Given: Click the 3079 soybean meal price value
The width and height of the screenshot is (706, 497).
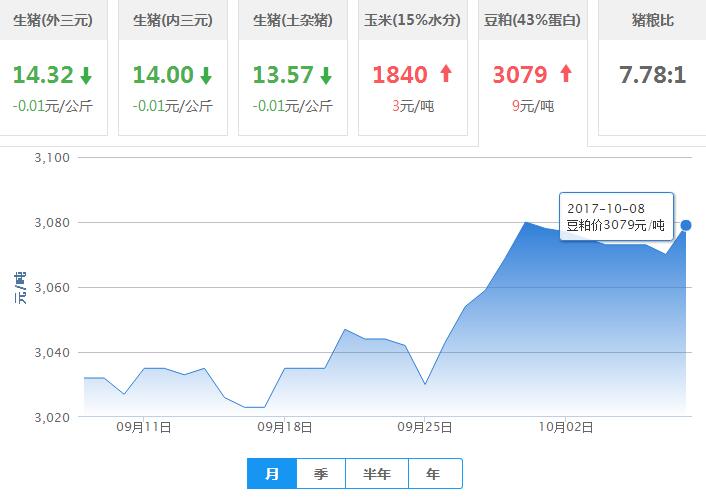Looking at the screenshot, I should coord(520,75).
